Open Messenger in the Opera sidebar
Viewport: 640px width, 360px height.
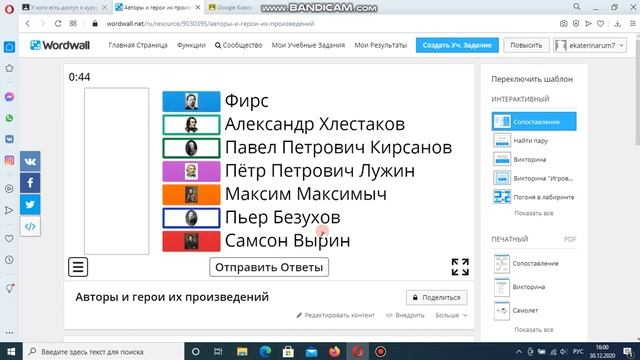9,97
